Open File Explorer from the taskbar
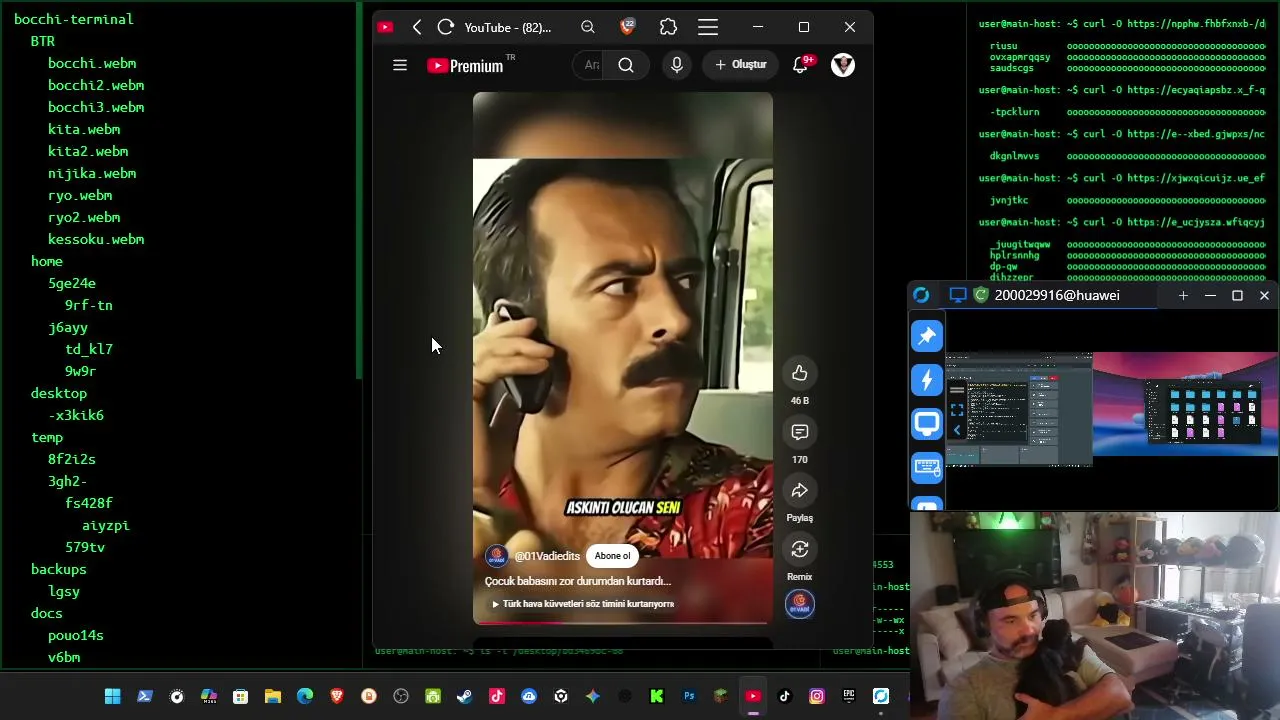This screenshot has width=1280, height=720. [x=273, y=696]
